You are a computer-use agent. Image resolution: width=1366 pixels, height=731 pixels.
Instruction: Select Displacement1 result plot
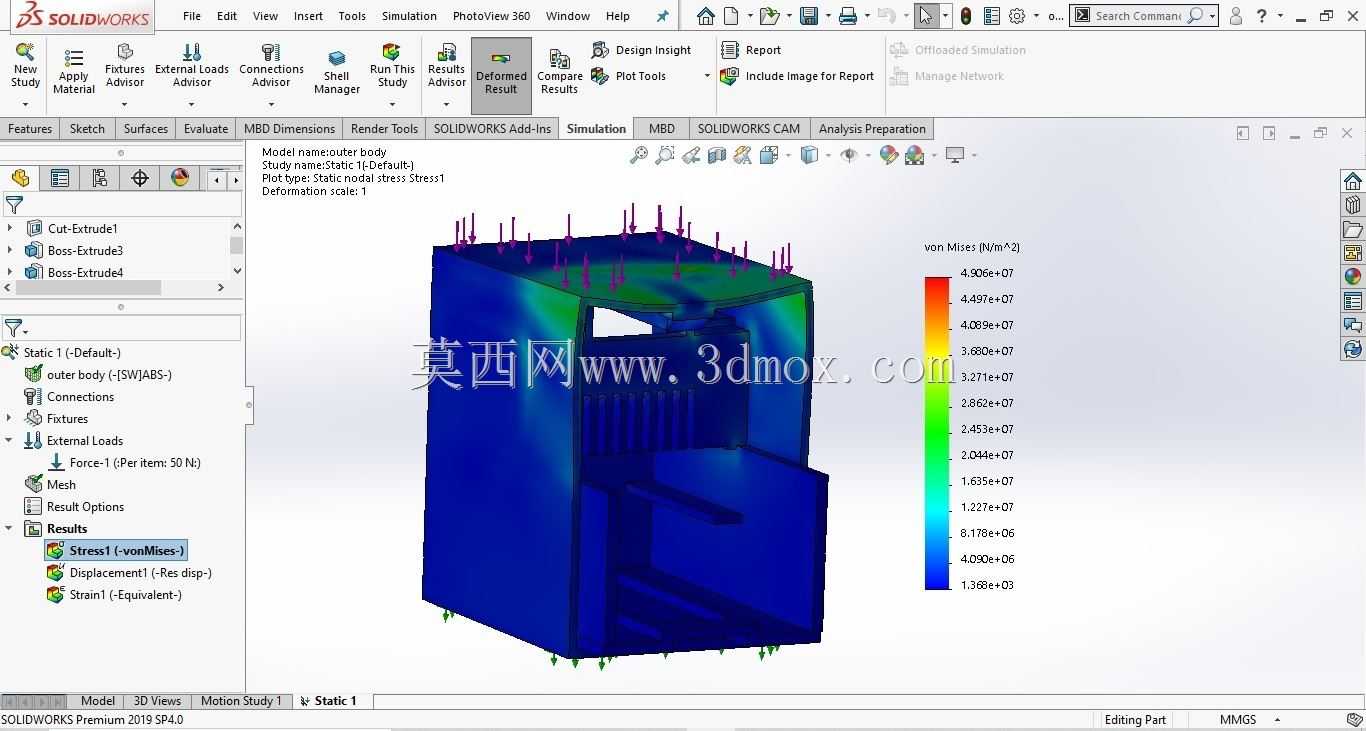tap(129, 572)
